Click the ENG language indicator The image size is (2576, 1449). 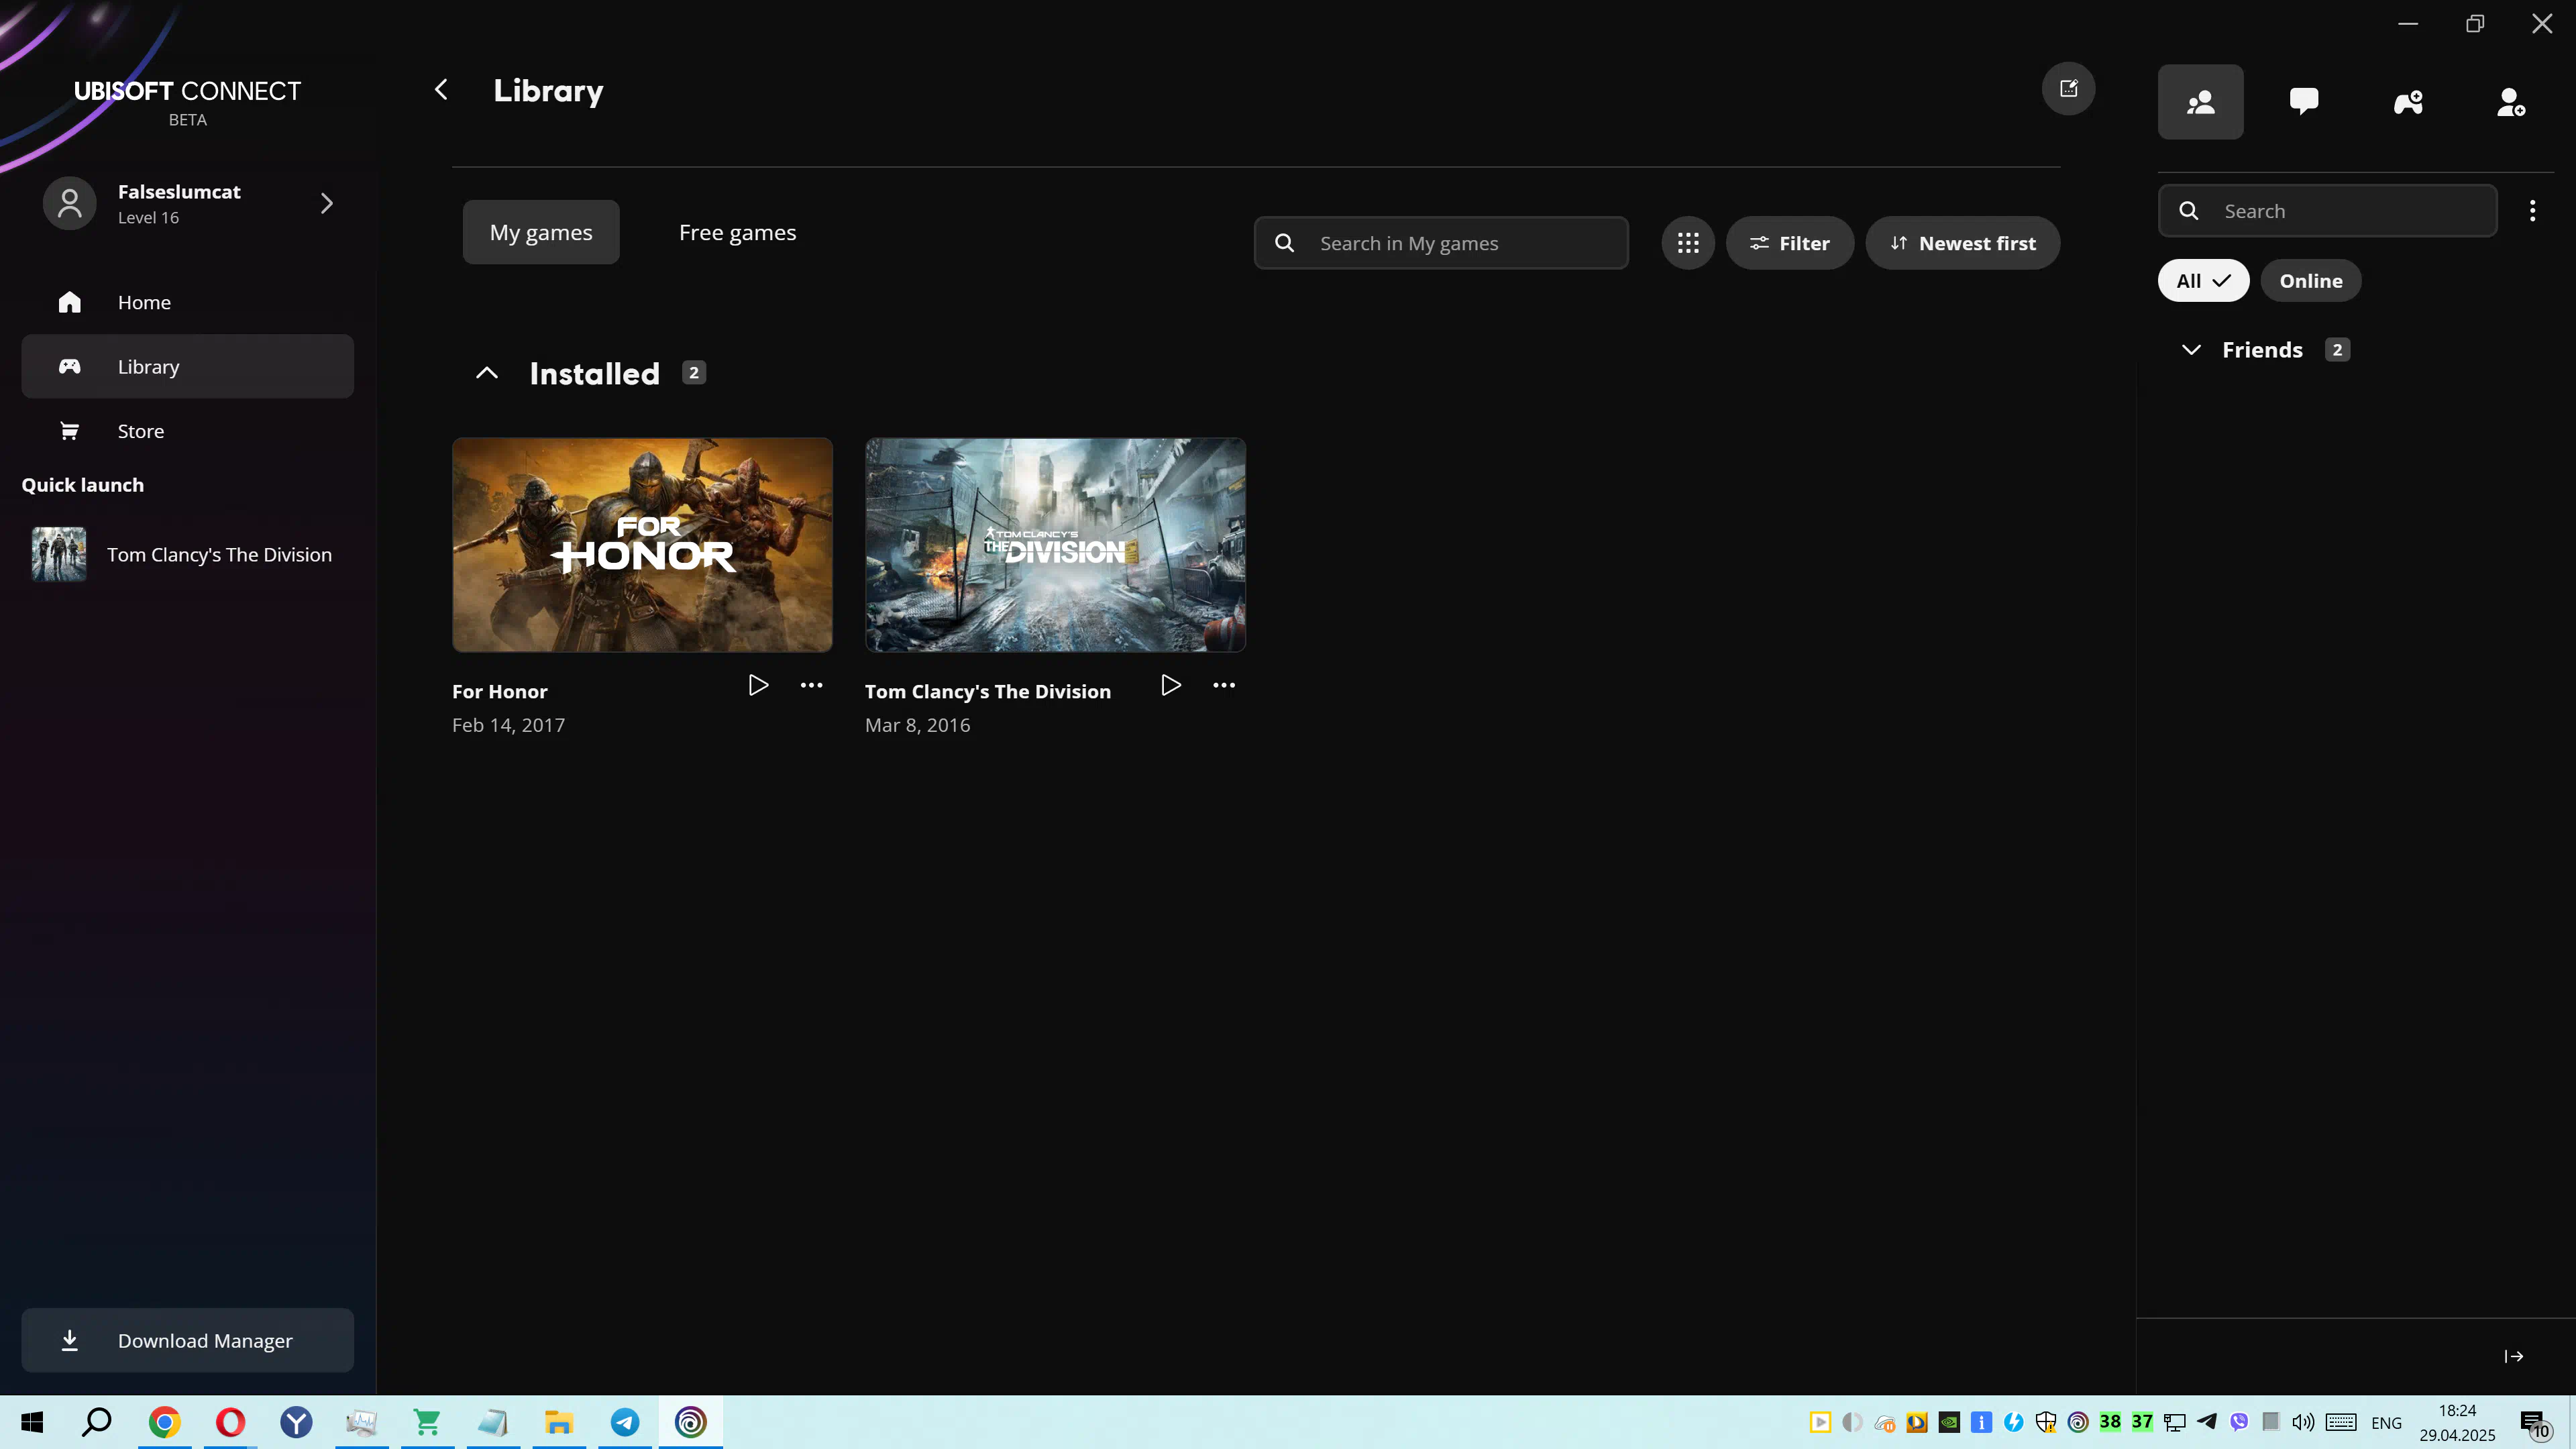click(2386, 1423)
